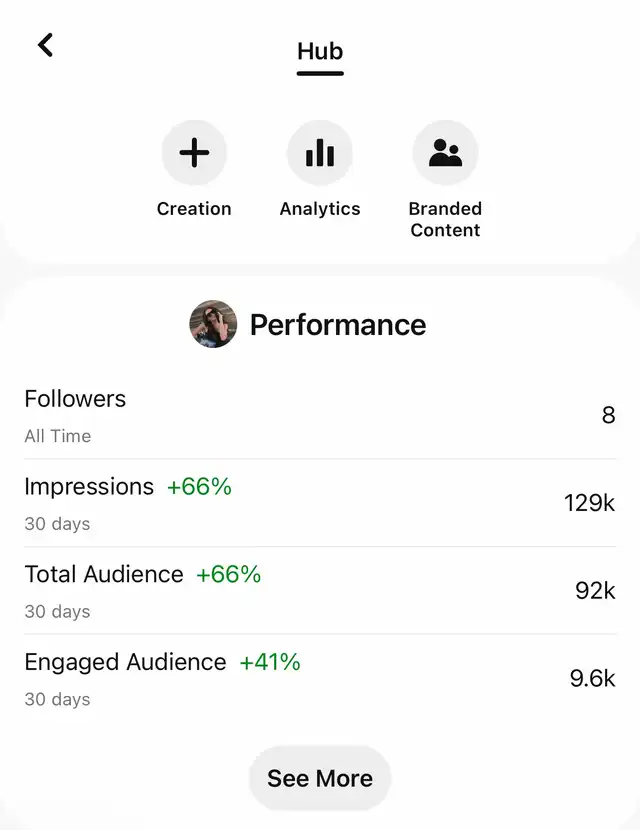Tap the 129k impressions value
The height and width of the screenshot is (830, 640).
coord(589,503)
